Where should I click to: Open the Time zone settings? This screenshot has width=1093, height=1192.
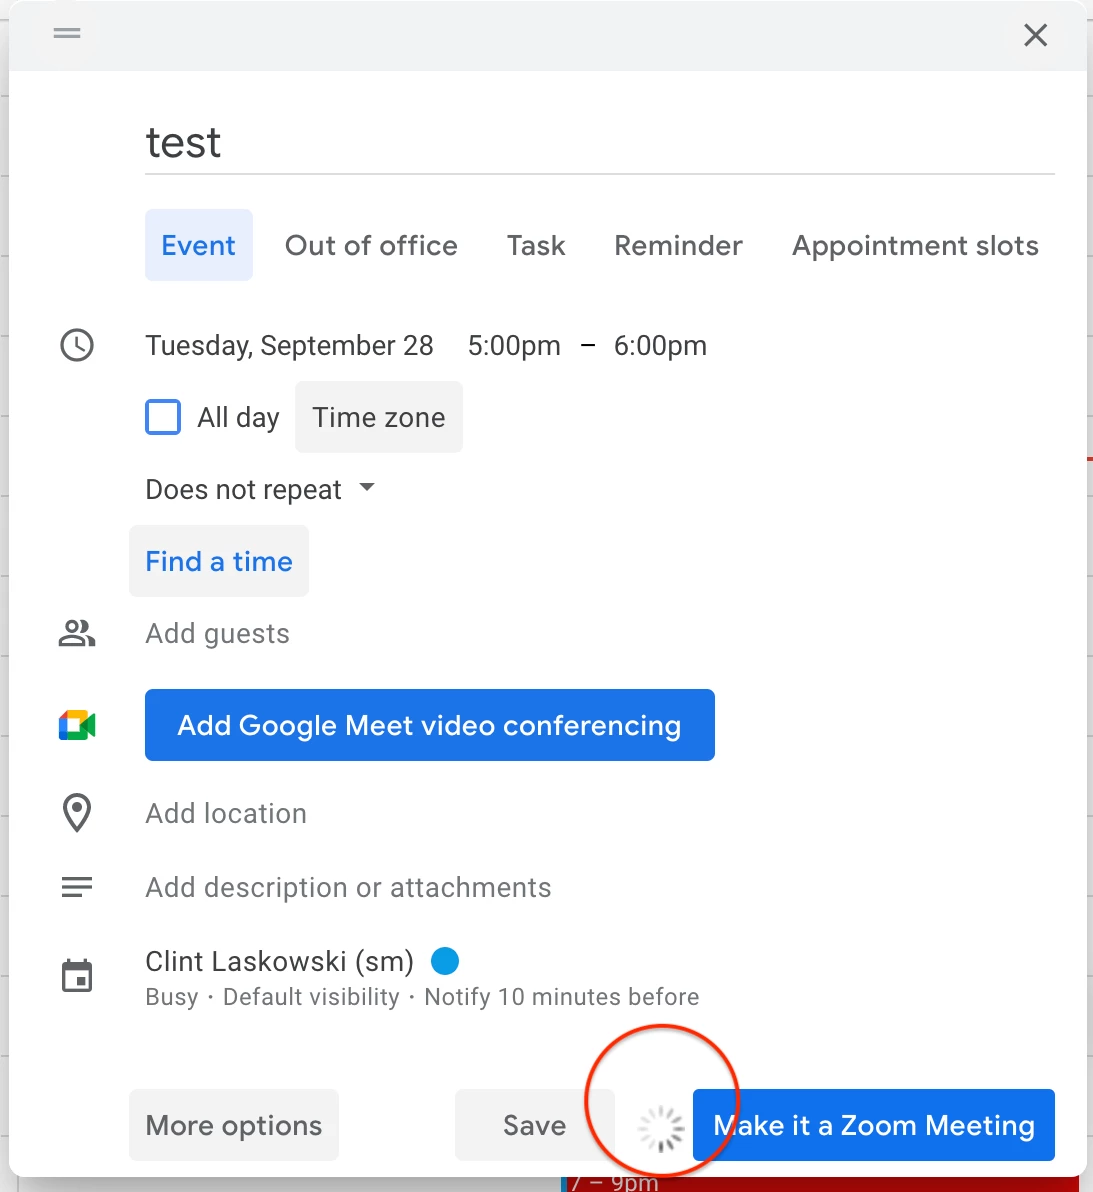pyautogui.click(x=379, y=417)
